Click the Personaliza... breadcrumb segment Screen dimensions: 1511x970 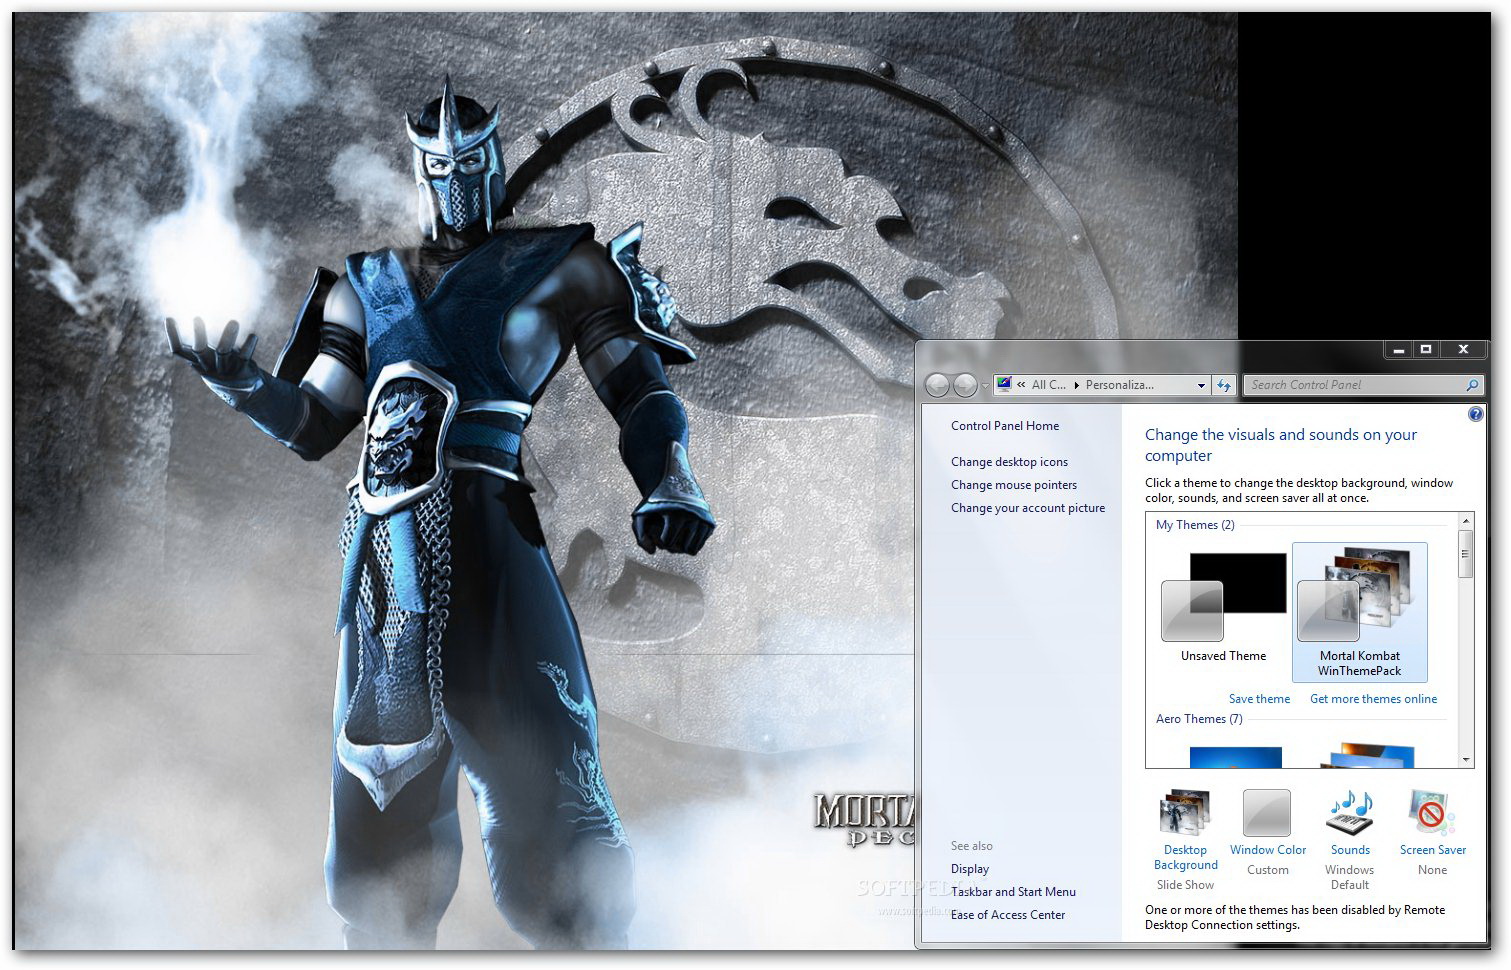click(x=1119, y=385)
